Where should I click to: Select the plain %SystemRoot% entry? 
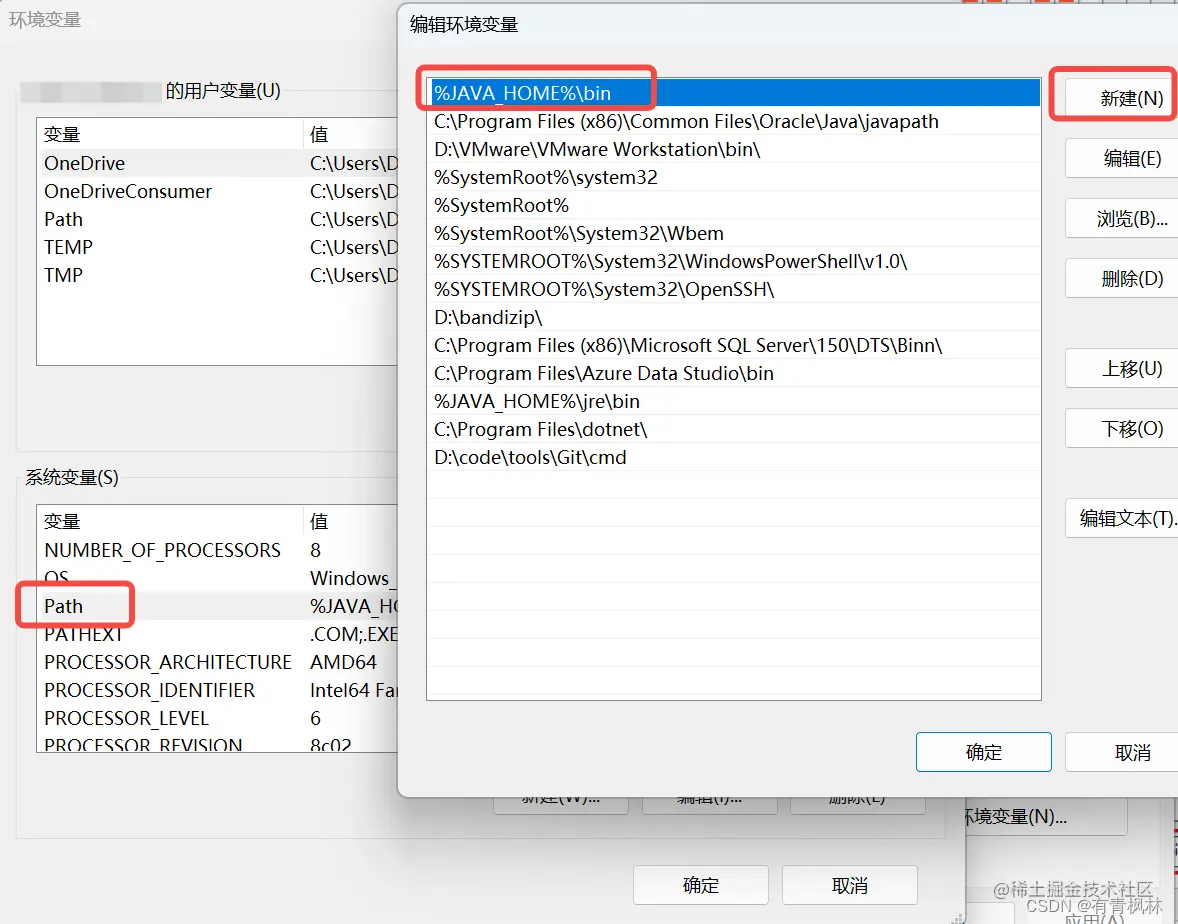click(x=735, y=205)
